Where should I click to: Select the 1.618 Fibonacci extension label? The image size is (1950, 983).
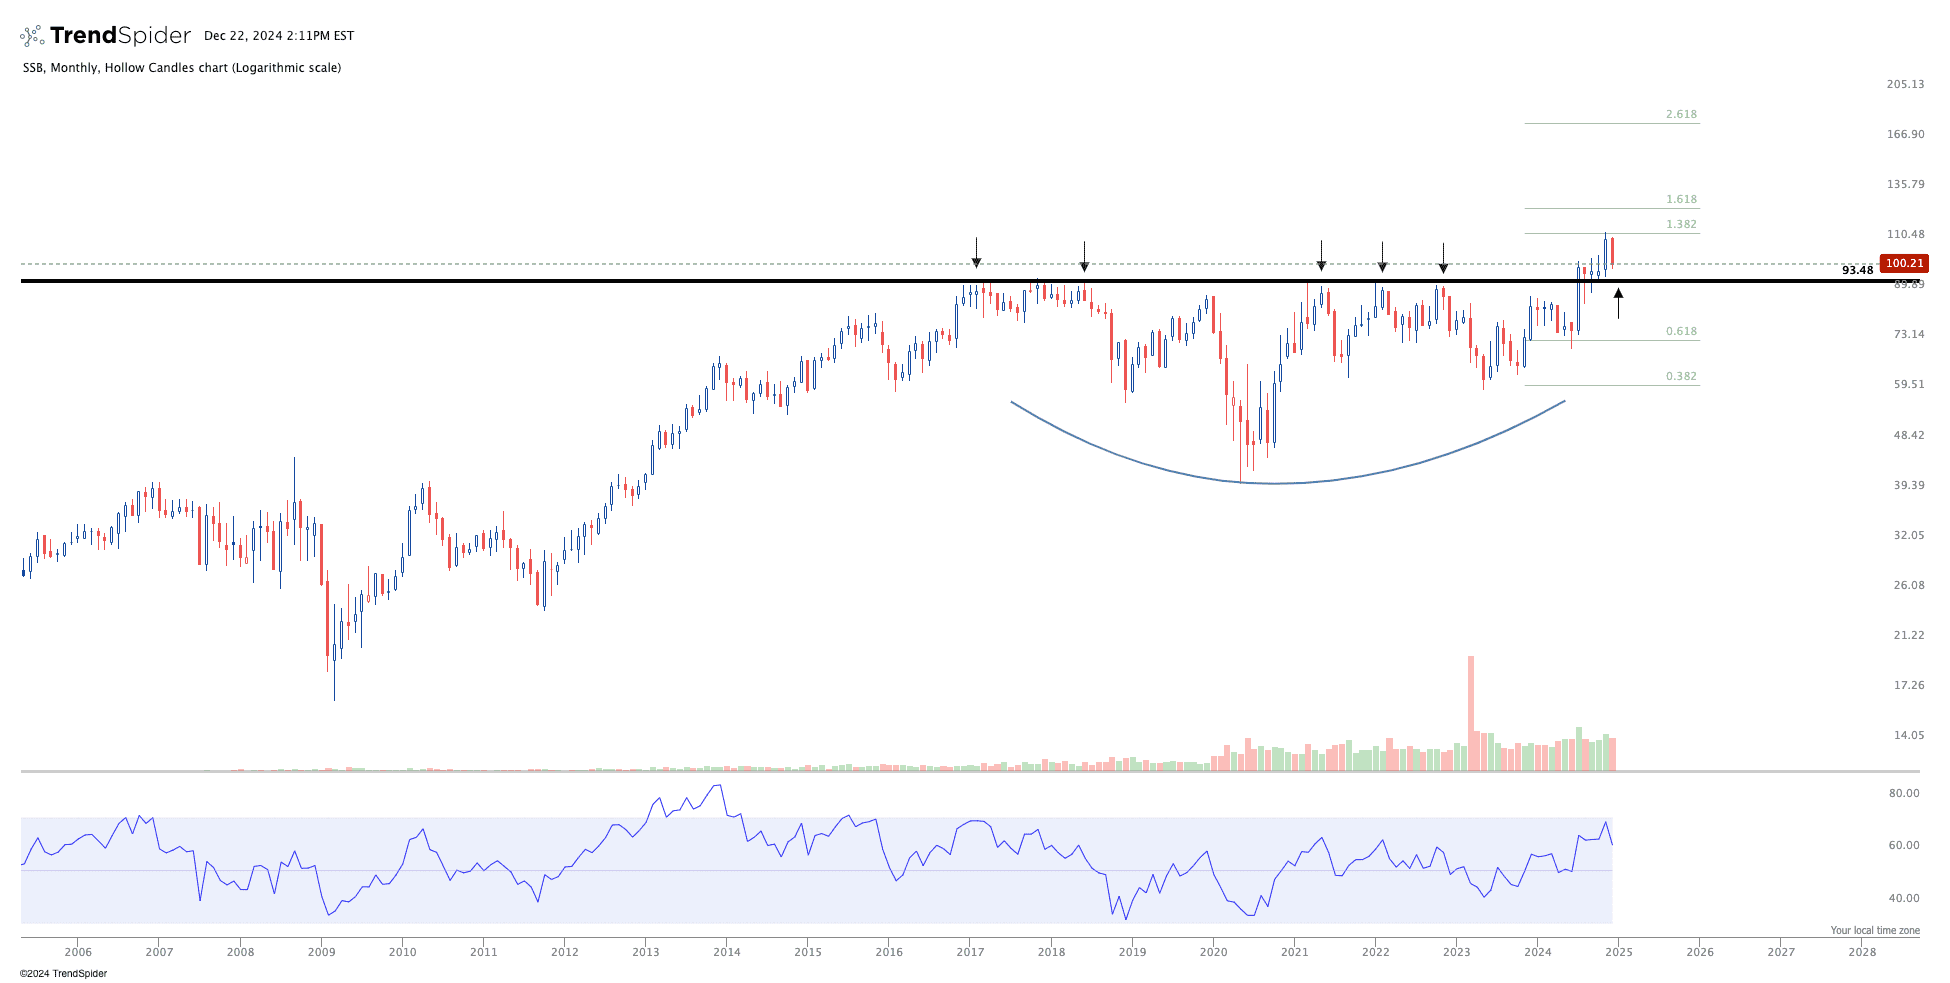pos(1681,200)
